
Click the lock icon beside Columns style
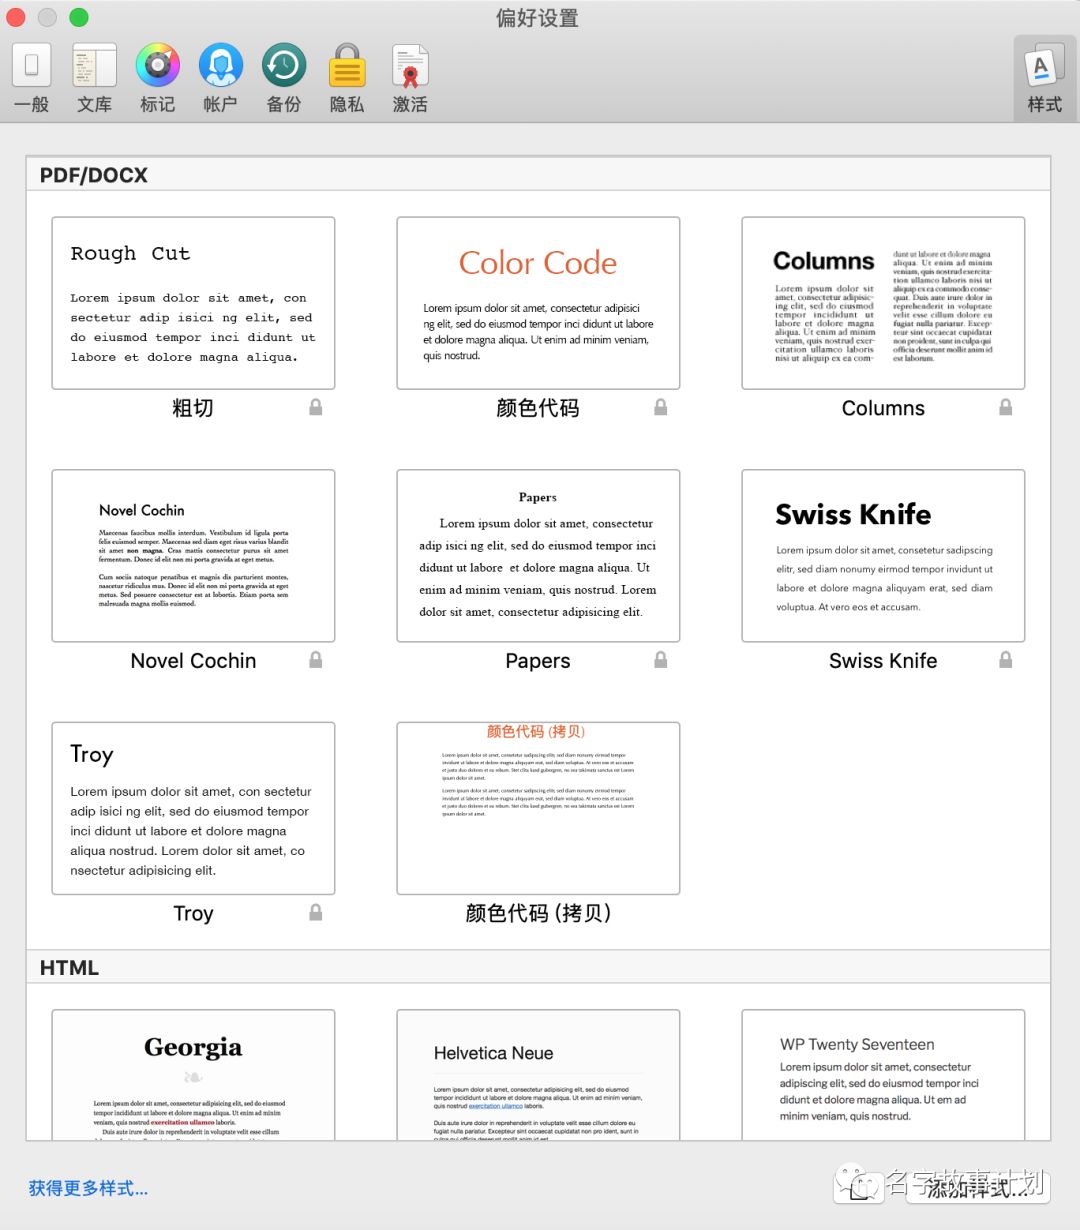pos(1006,407)
